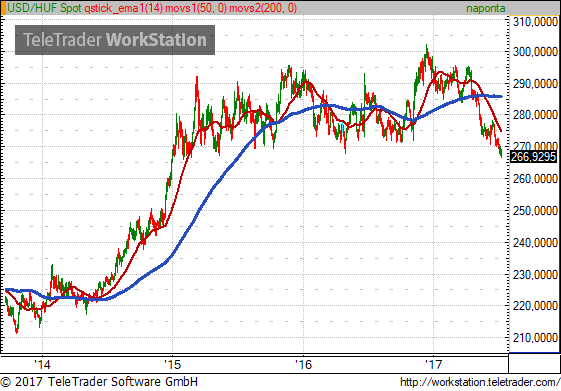Click the 210,0000 price axis label

tap(535, 338)
